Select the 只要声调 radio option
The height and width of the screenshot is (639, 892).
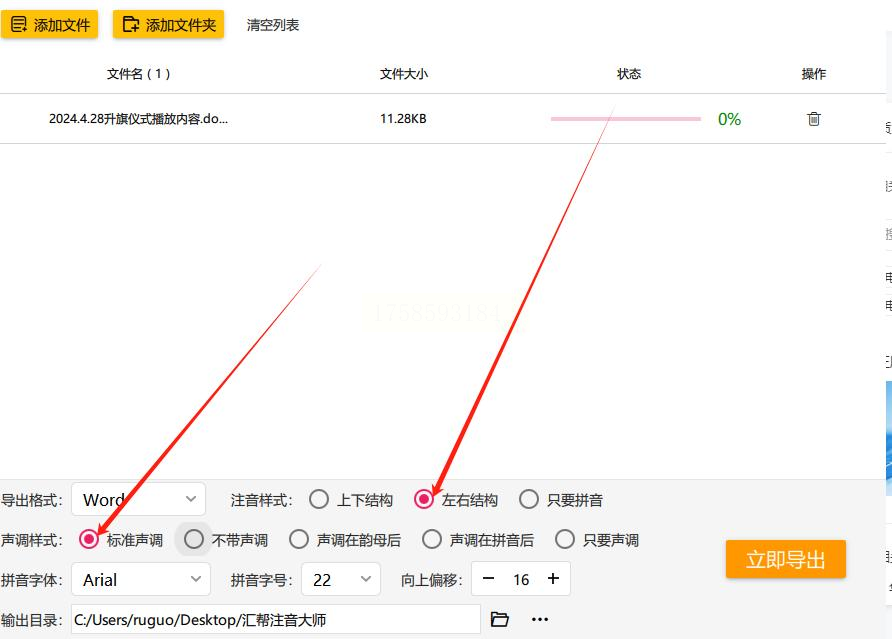(565, 539)
